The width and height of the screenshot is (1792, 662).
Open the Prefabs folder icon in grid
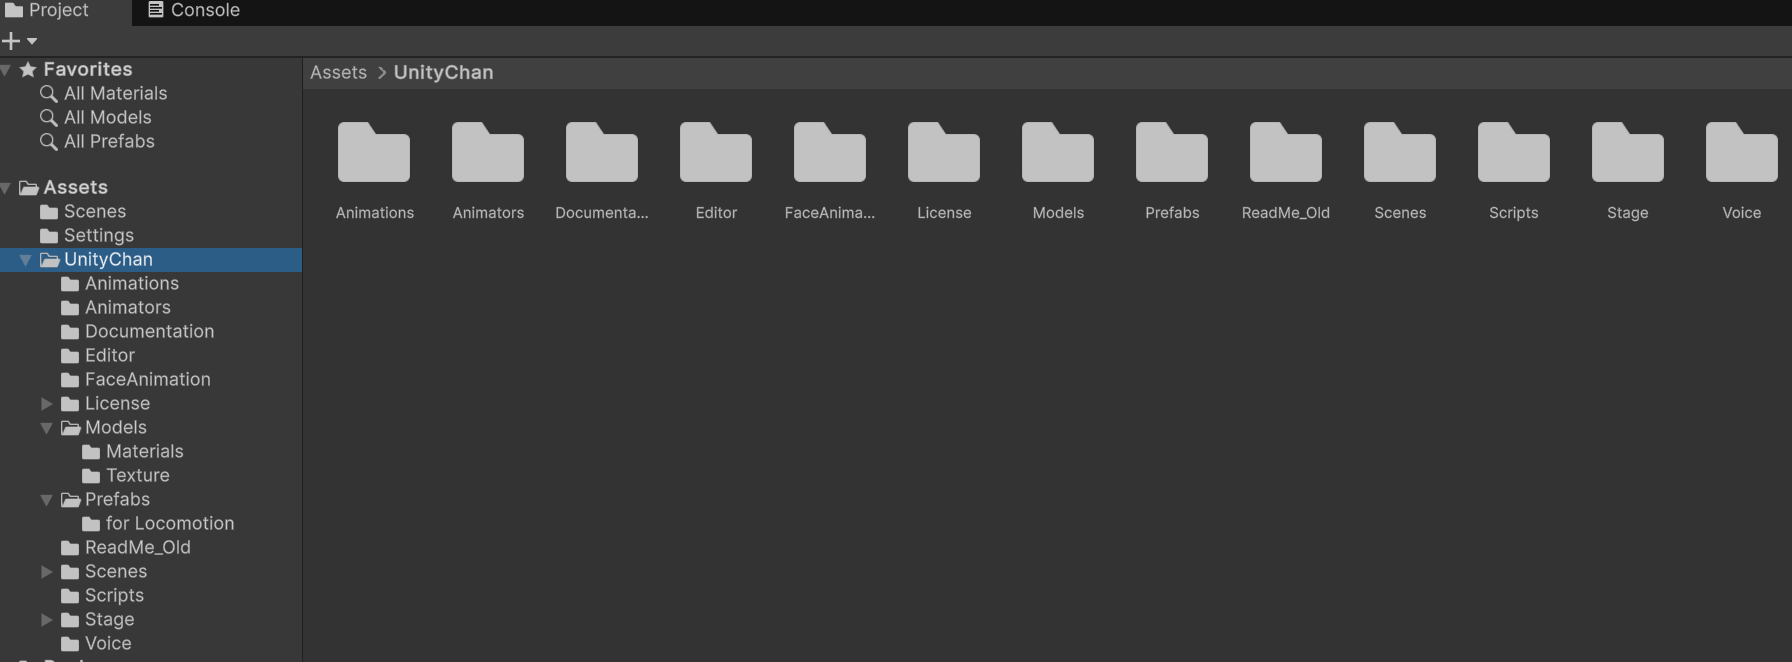coord(1172,153)
